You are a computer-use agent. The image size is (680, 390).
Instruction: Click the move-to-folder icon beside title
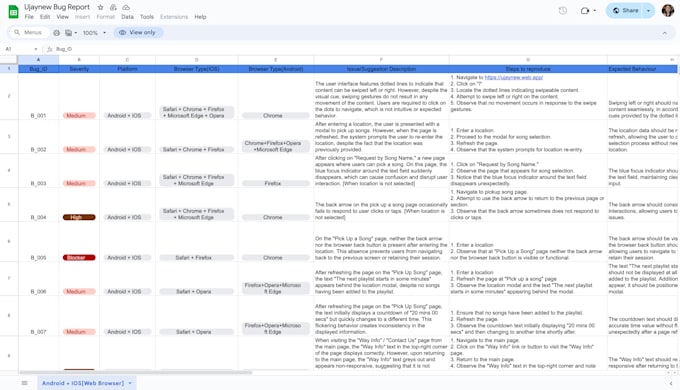click(113, 7)
